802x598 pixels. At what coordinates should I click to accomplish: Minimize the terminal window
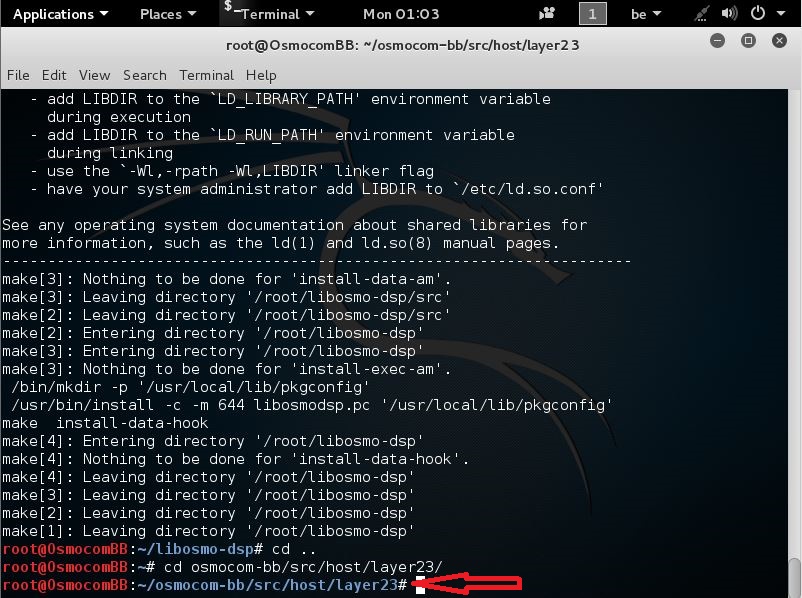coord(718,40)
